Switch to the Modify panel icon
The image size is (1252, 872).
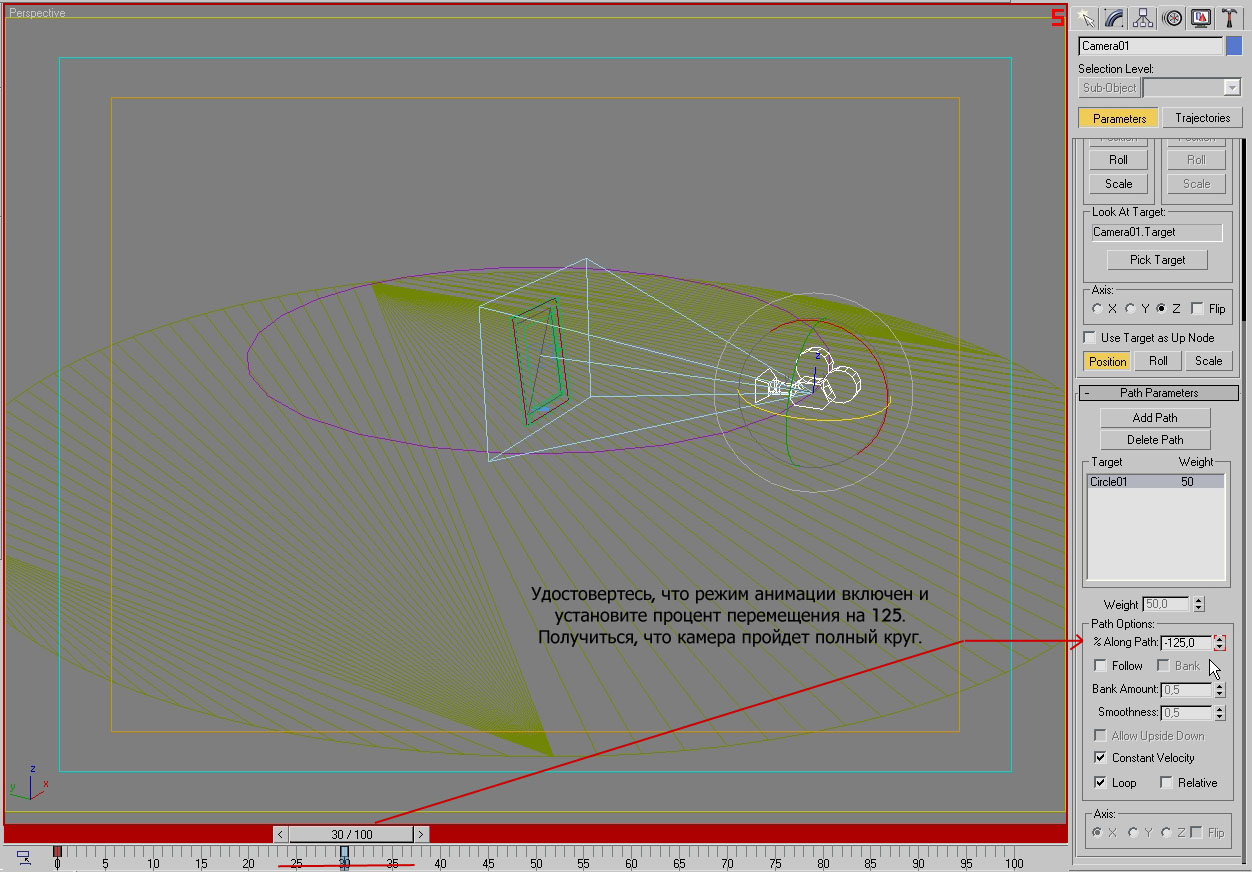coord(1114,18)
